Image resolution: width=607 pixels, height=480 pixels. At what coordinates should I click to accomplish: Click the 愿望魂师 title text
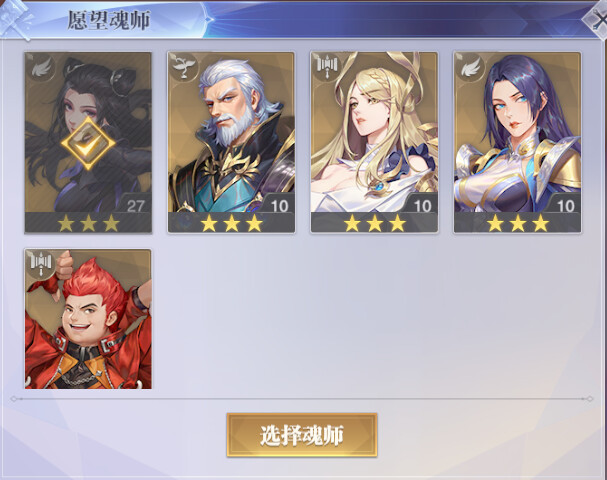109,20
